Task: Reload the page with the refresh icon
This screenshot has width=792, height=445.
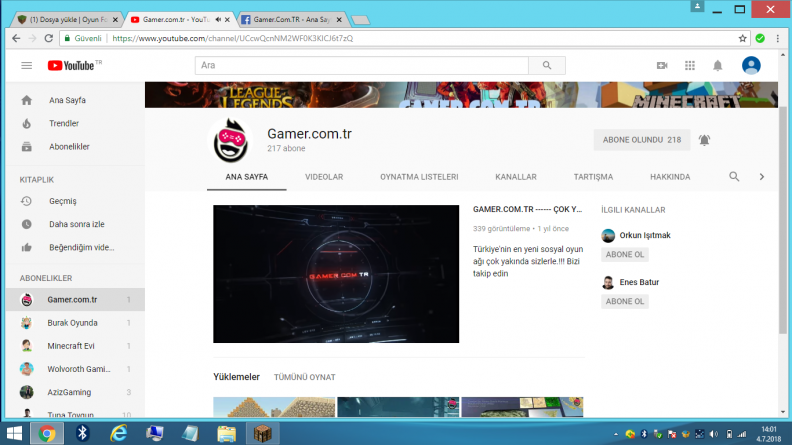Action: tap(48, 38)
